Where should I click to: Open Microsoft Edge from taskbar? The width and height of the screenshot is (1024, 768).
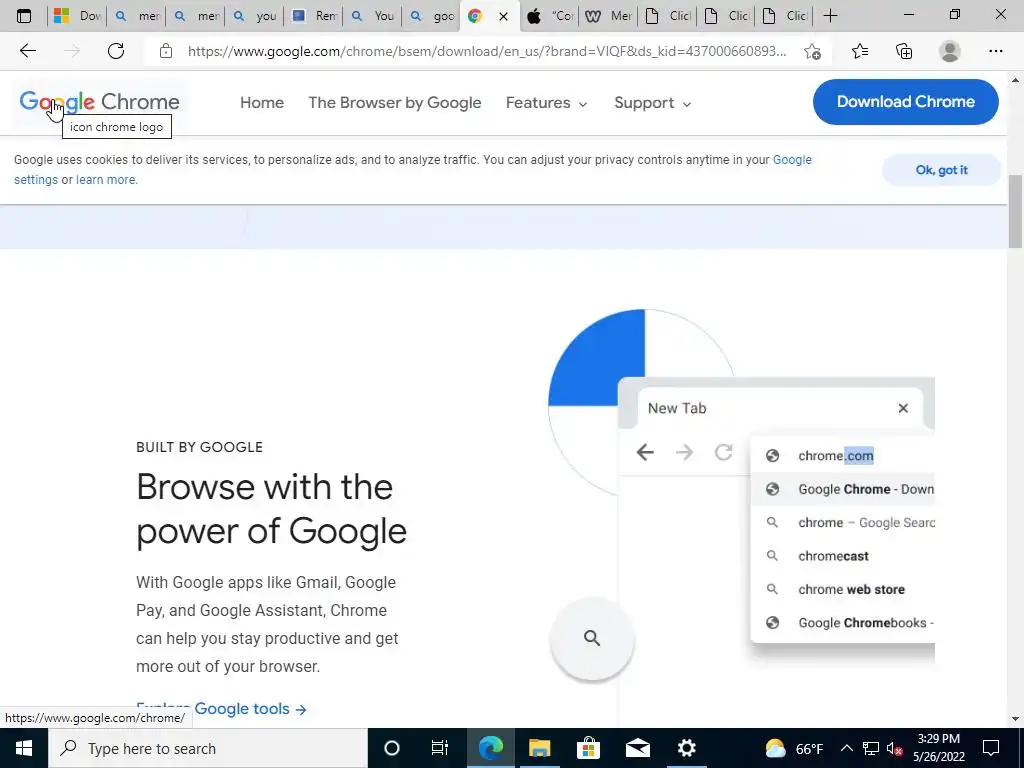490,748
